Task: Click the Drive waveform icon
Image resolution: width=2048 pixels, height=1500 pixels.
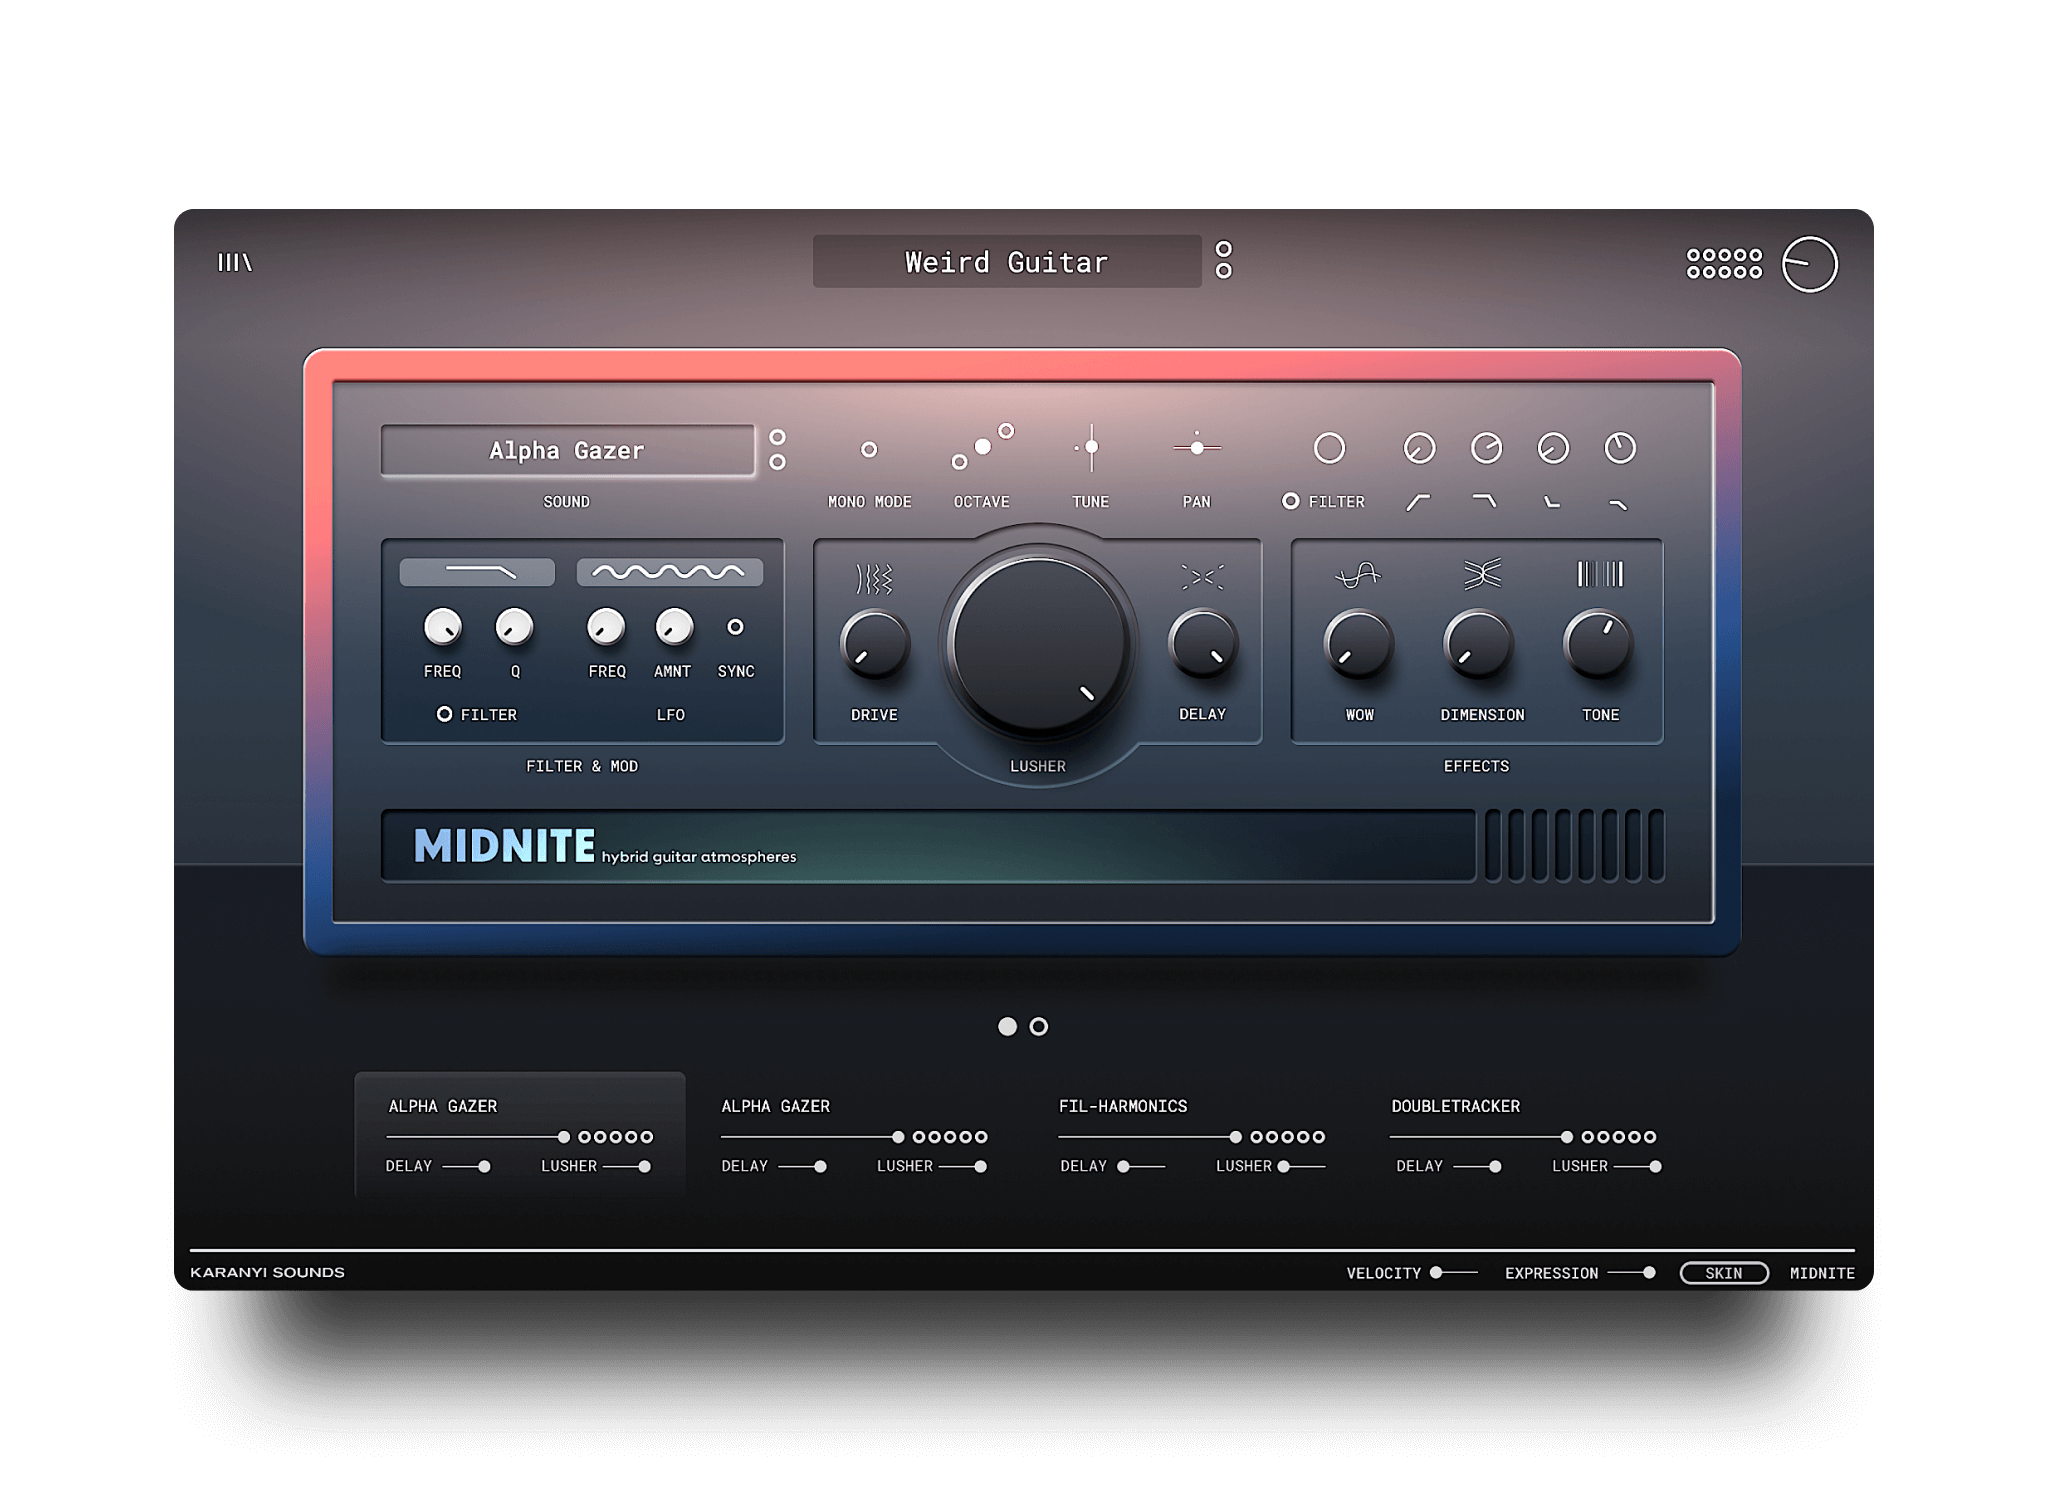Action: 874,578
